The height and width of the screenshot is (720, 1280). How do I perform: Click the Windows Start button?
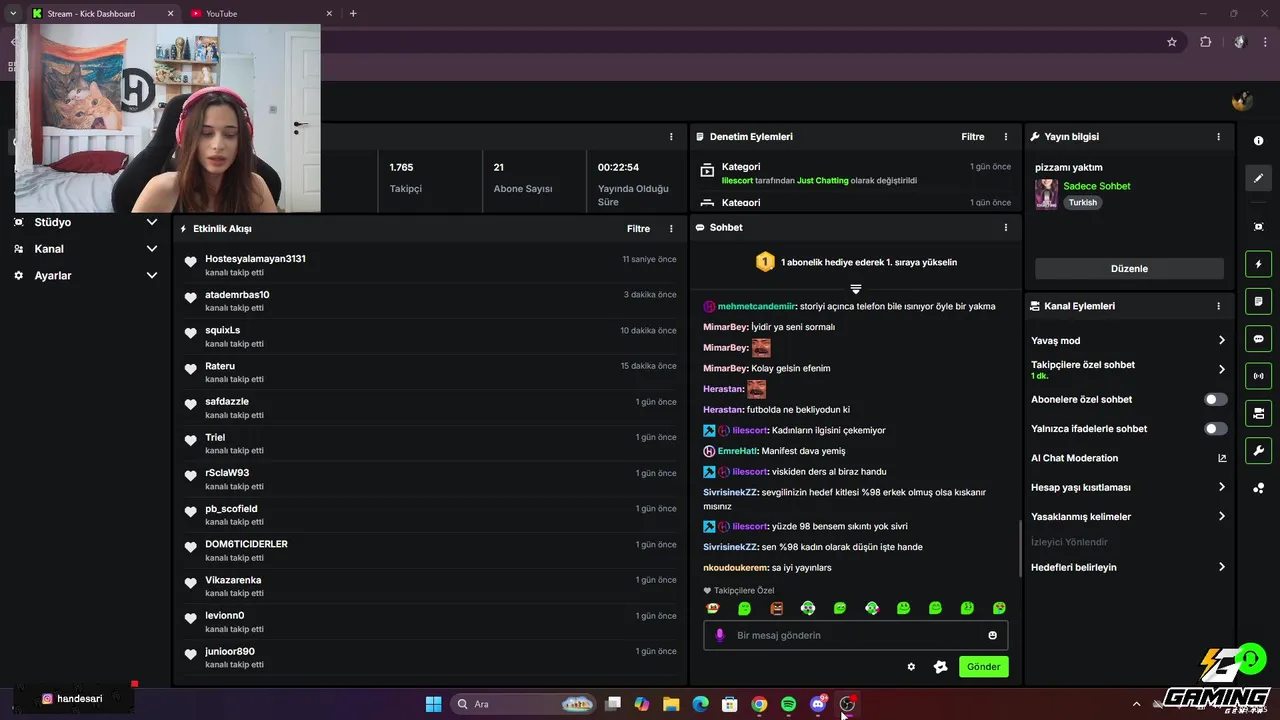(433, 704)
